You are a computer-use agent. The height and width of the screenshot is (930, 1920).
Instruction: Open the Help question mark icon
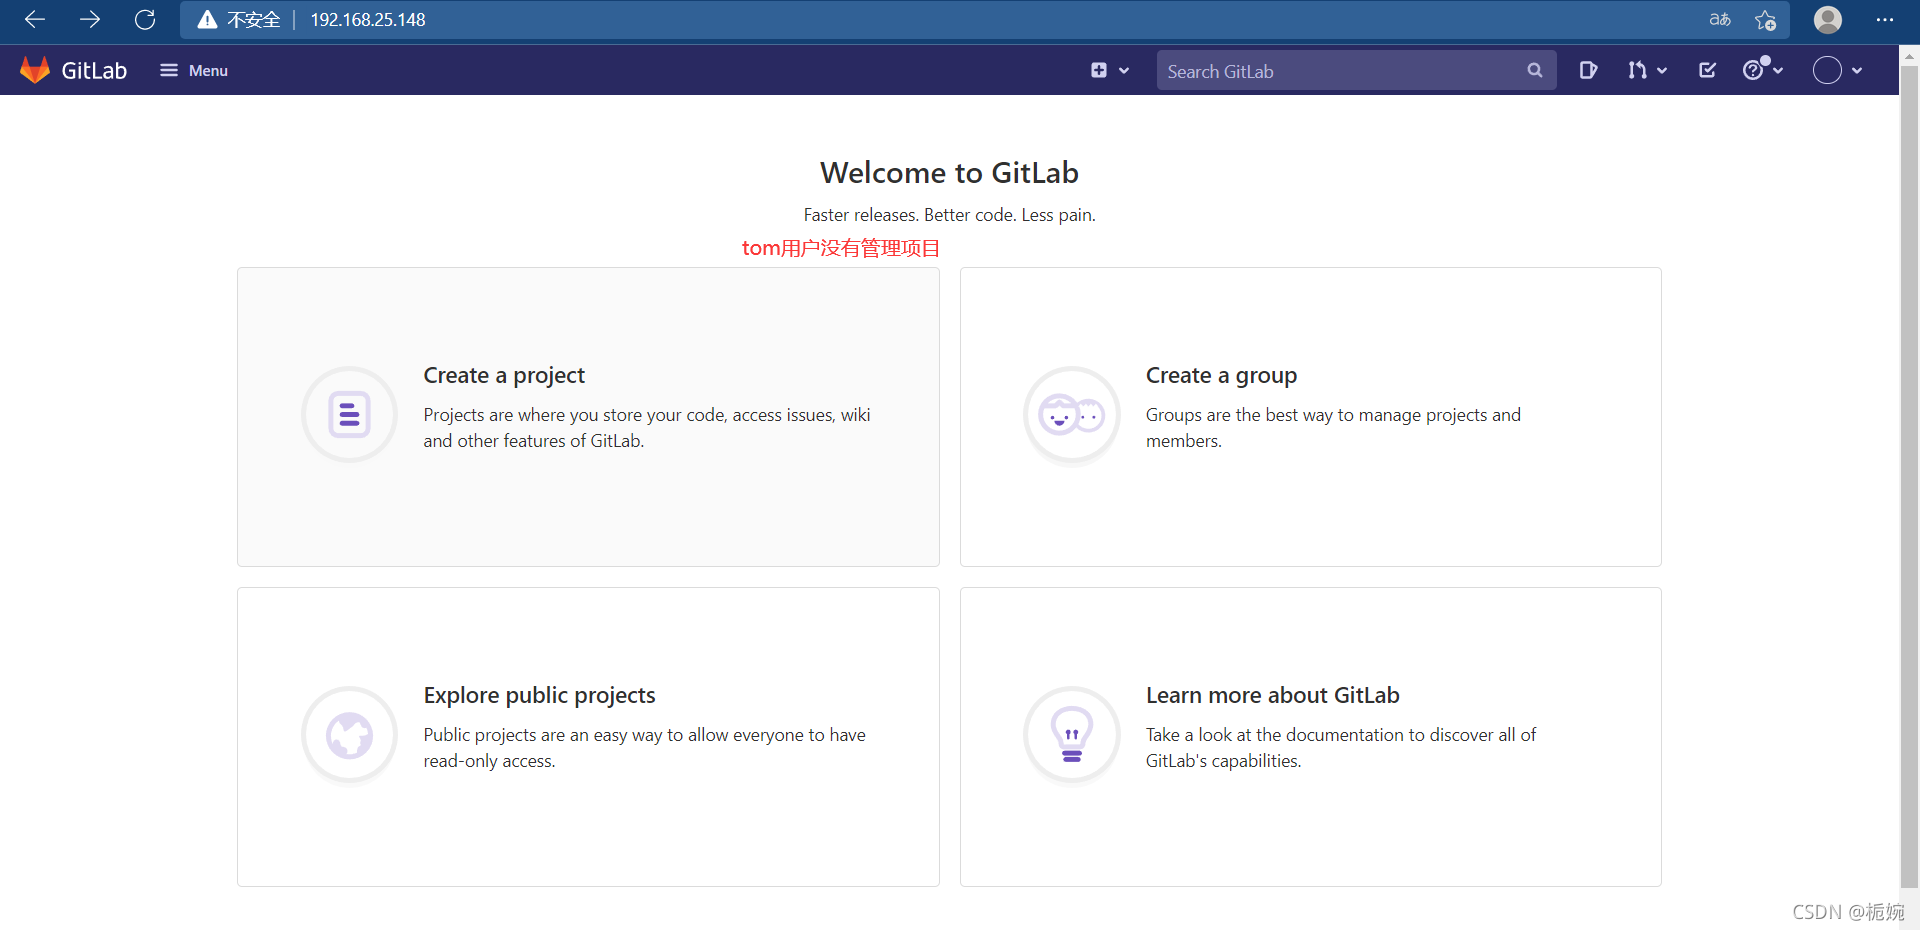1753,70
